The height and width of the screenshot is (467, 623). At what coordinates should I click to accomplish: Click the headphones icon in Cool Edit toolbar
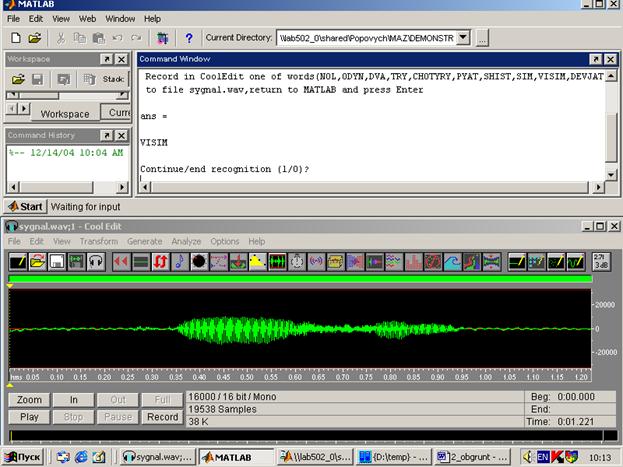pyautogui.click(x=96, y=262)
